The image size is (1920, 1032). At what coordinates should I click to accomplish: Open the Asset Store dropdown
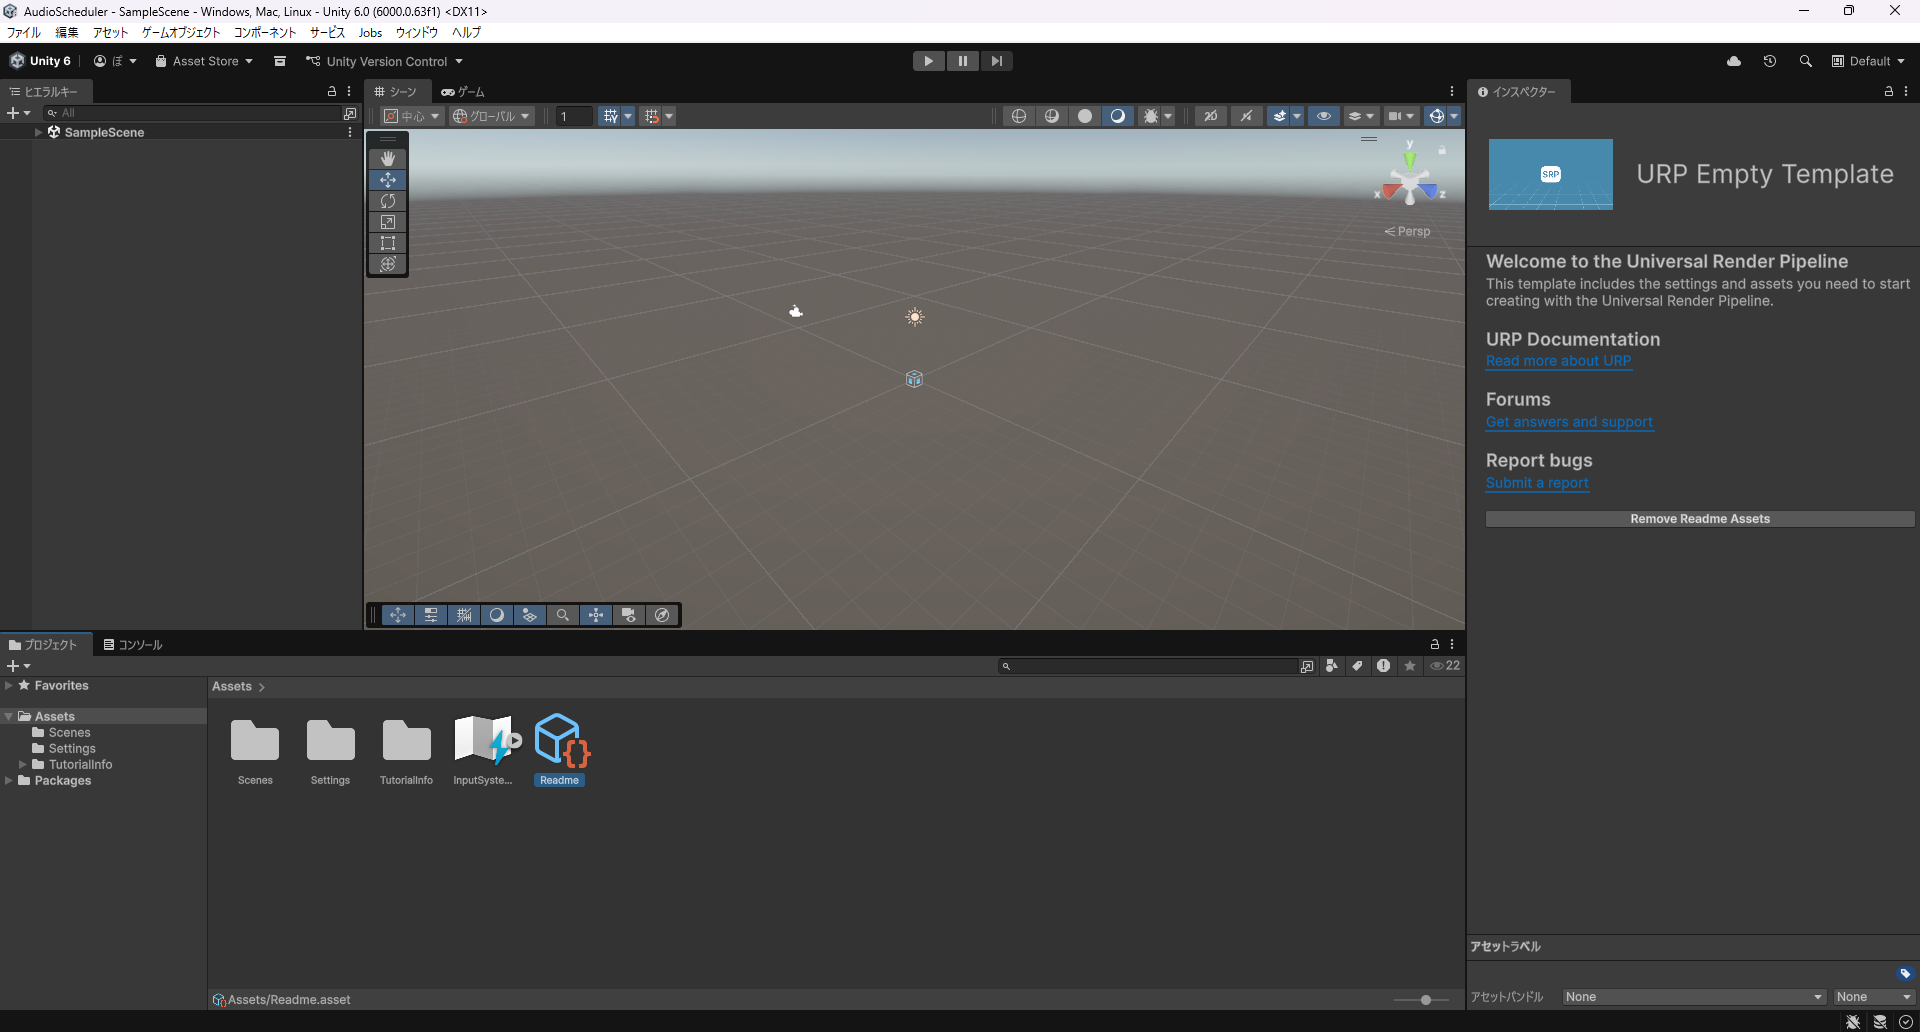tap(204, 61)
